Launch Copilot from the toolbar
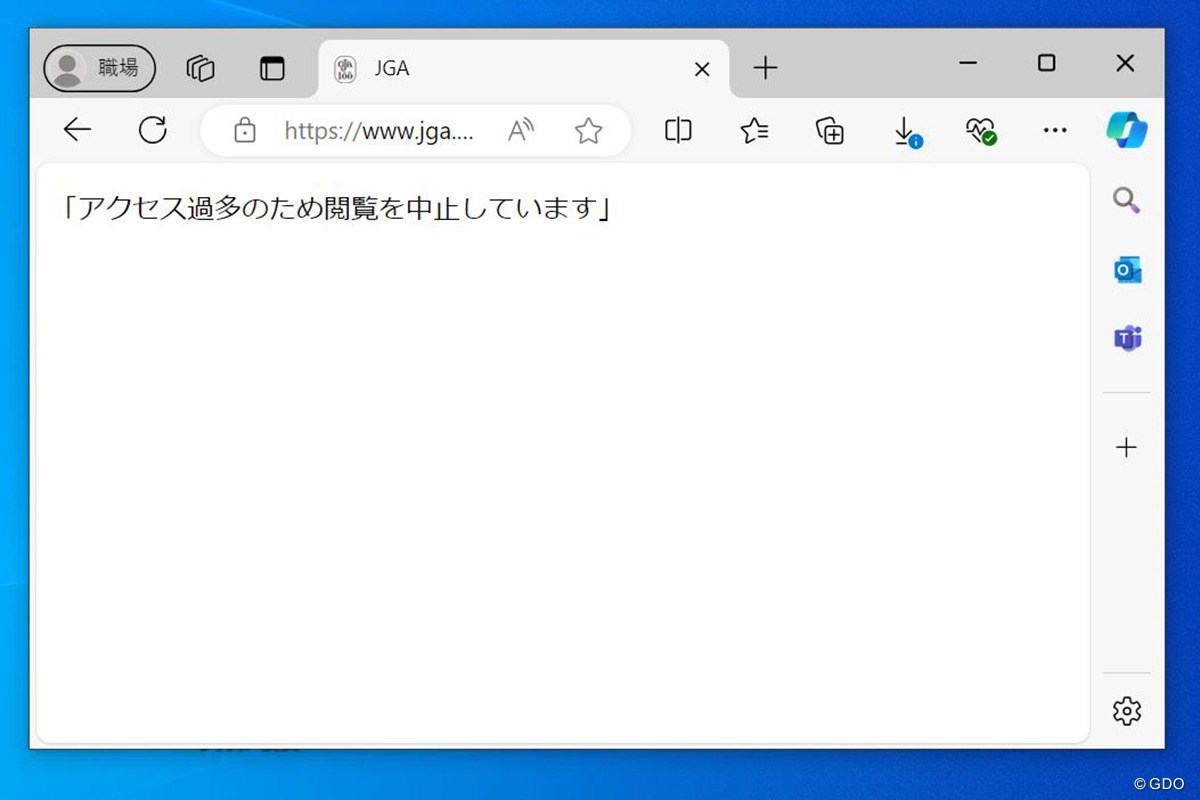 coord(1127,130)
